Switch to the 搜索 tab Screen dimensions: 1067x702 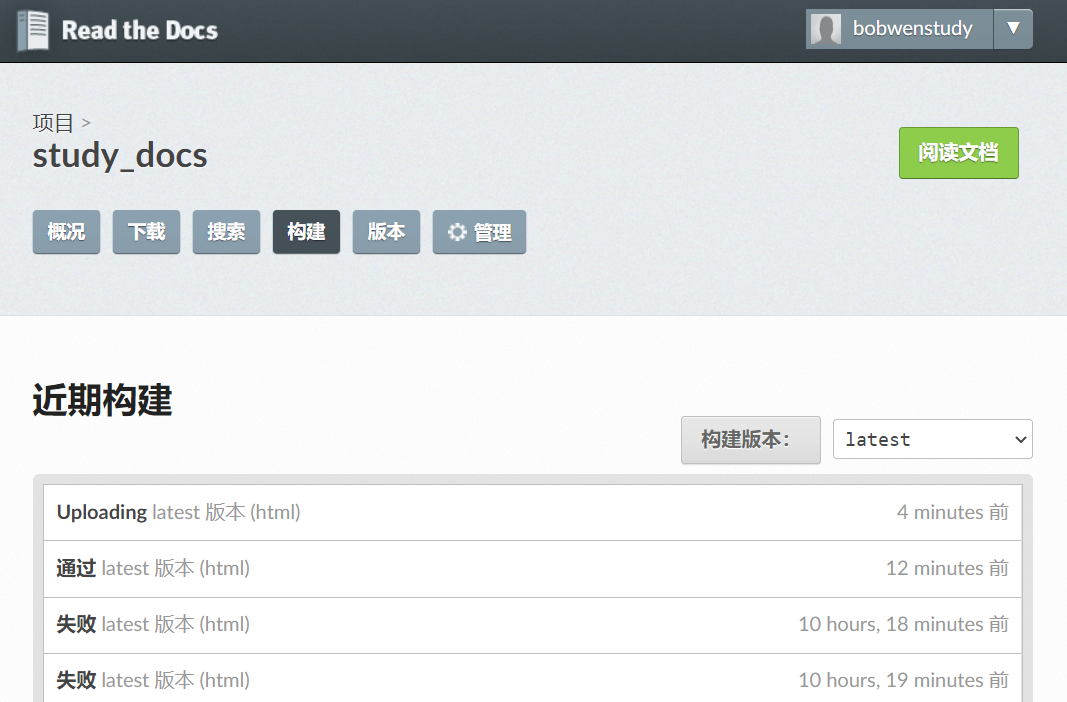point(226,232)
